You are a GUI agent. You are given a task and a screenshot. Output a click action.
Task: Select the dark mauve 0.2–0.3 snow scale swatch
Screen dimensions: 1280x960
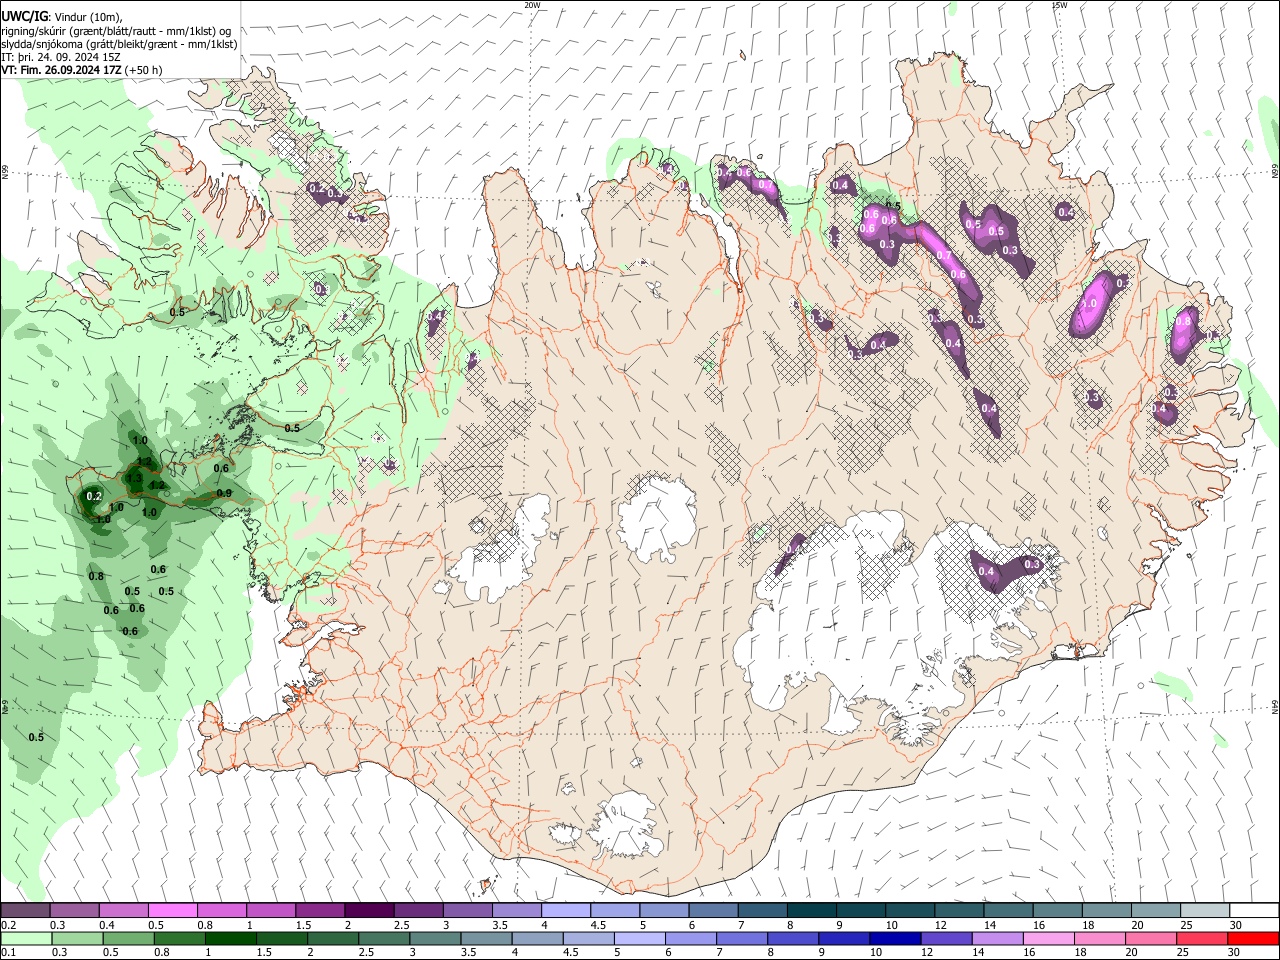coord(25,910)
